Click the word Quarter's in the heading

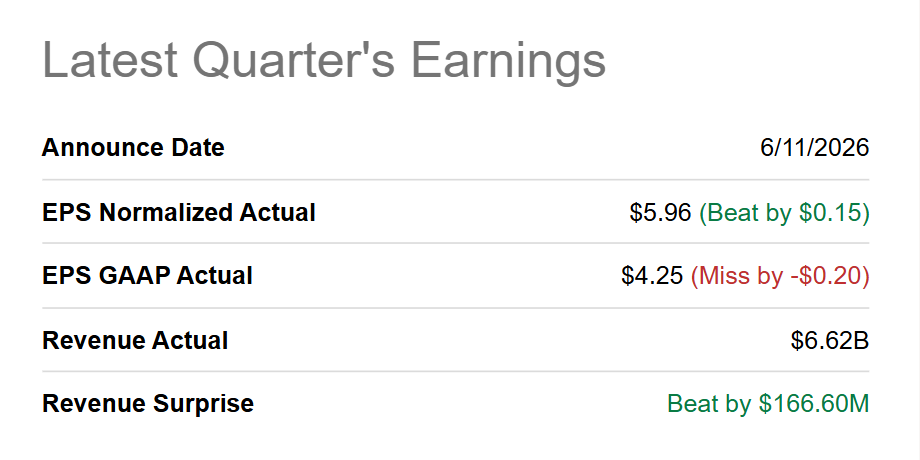[294, 59]
